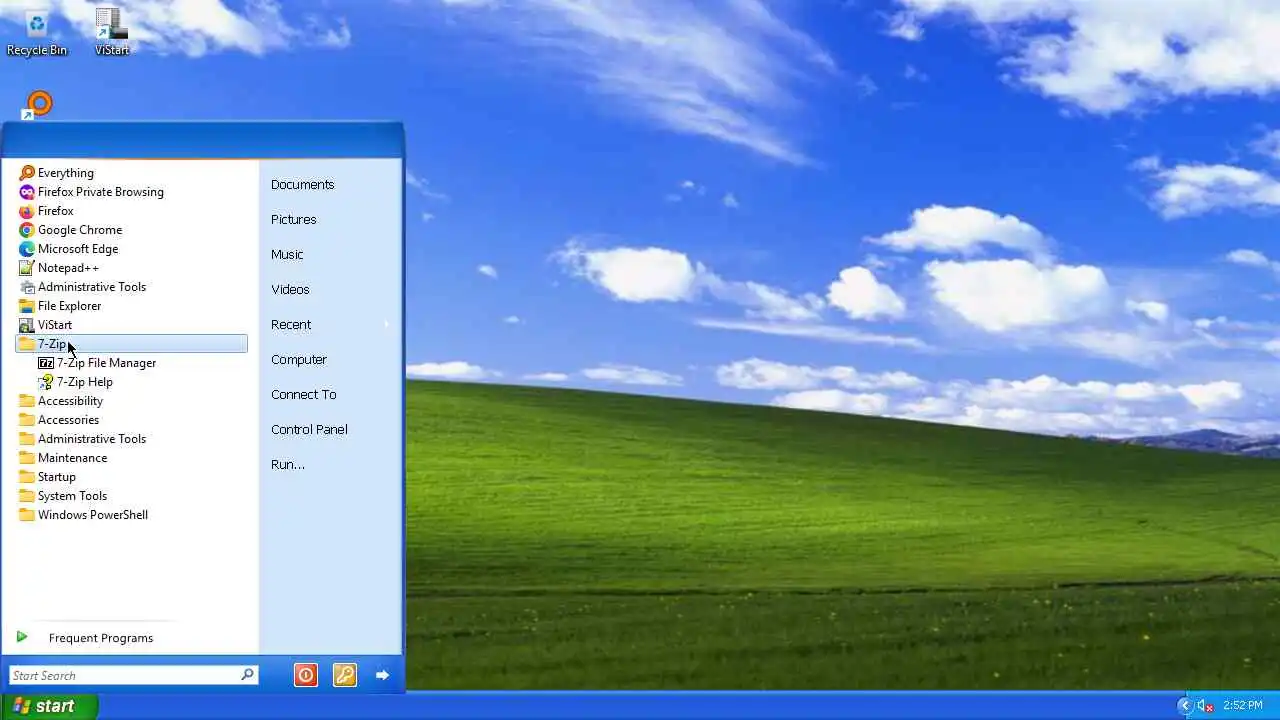Expand the Startup folder
Image resolution: width=1280 pixels, height=720 pixels.
pos(47,477)
